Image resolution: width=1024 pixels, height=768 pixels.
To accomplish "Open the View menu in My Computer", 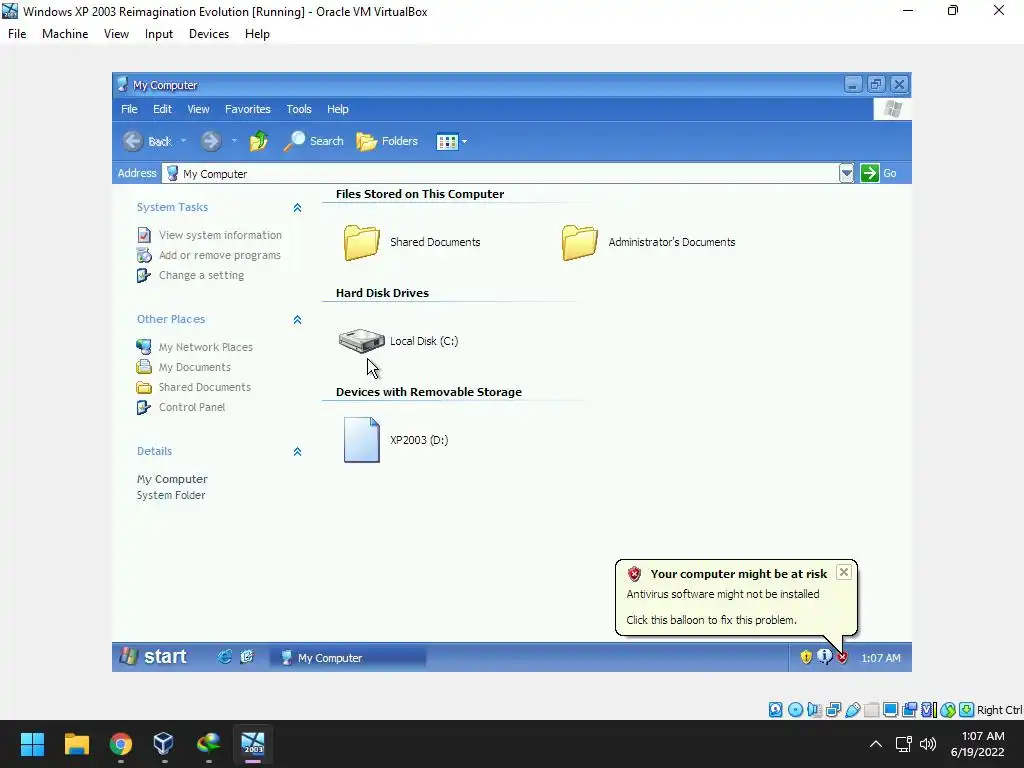I will point(198,109).
